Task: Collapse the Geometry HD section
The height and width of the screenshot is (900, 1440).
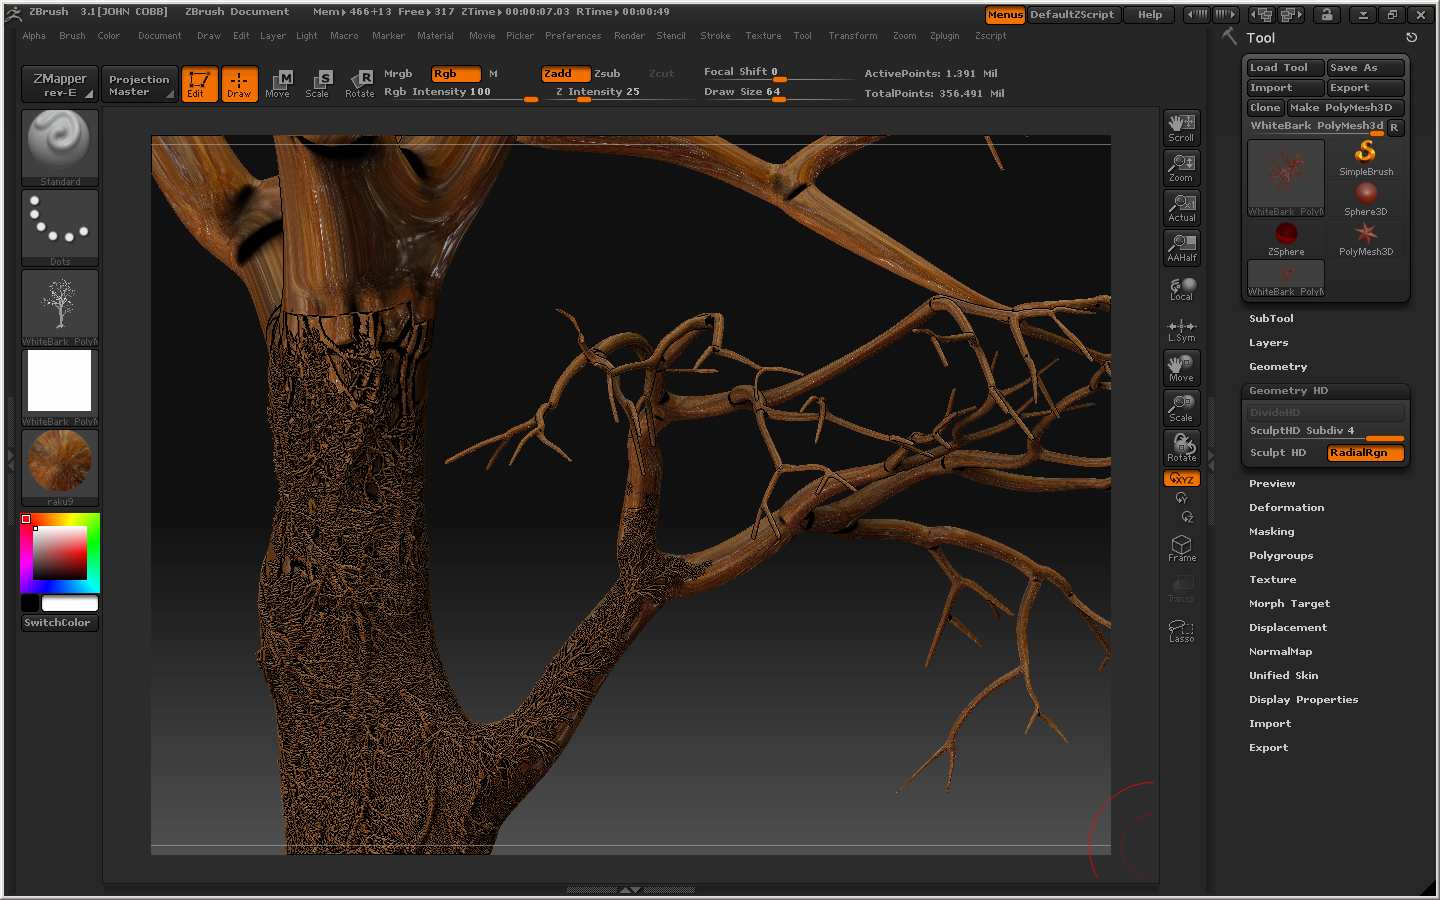Action: (1288, 391)
